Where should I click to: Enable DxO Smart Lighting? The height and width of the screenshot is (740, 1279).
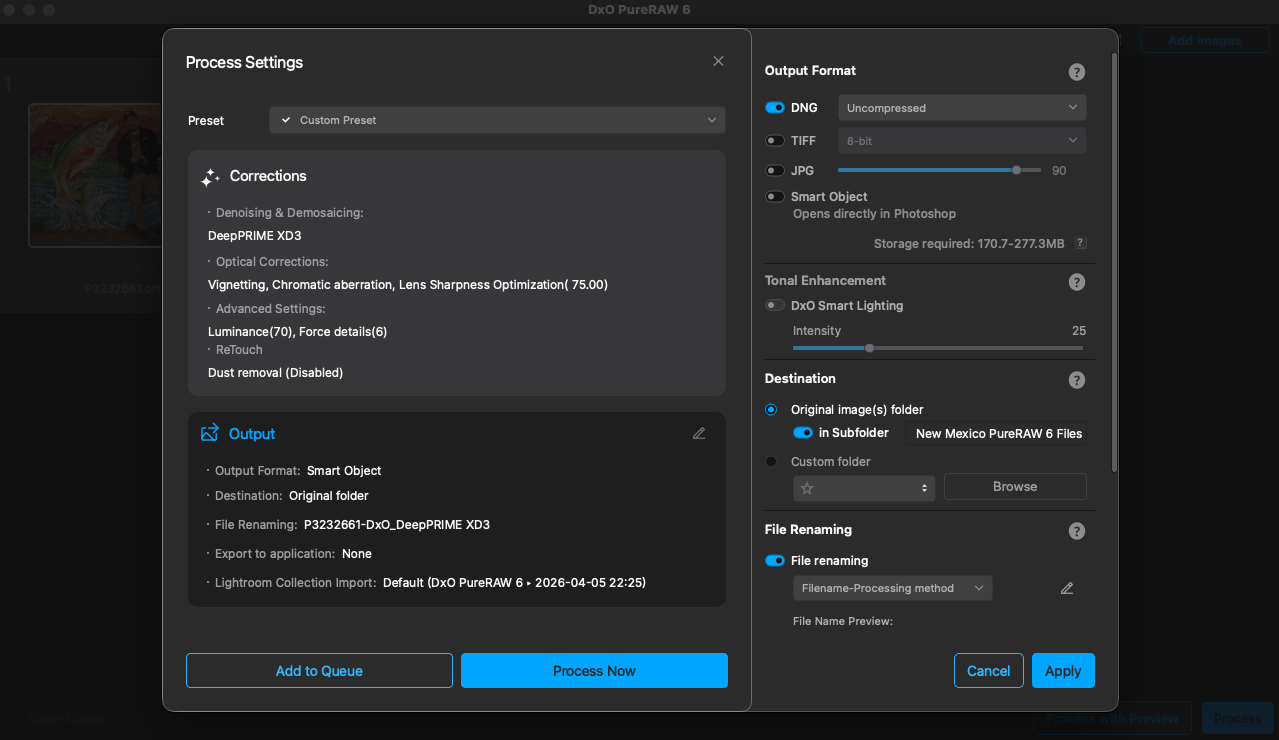774,304
